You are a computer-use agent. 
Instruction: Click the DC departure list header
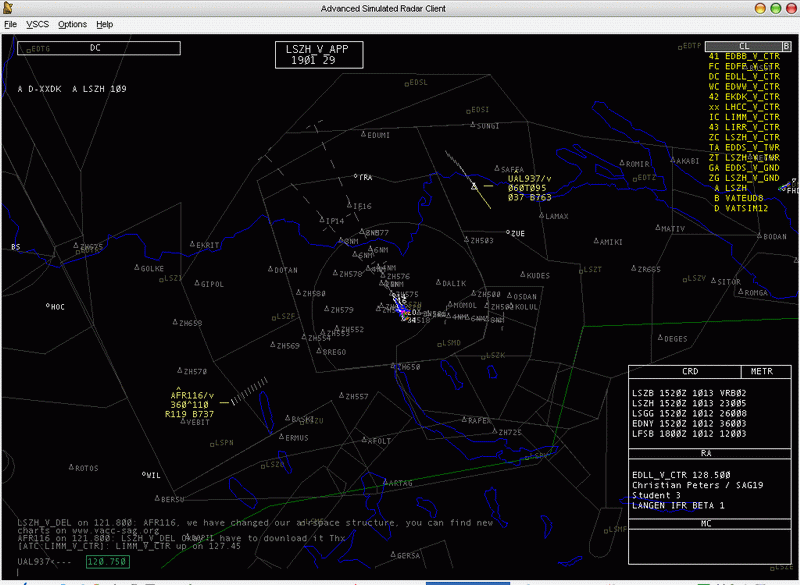point(98,47)
